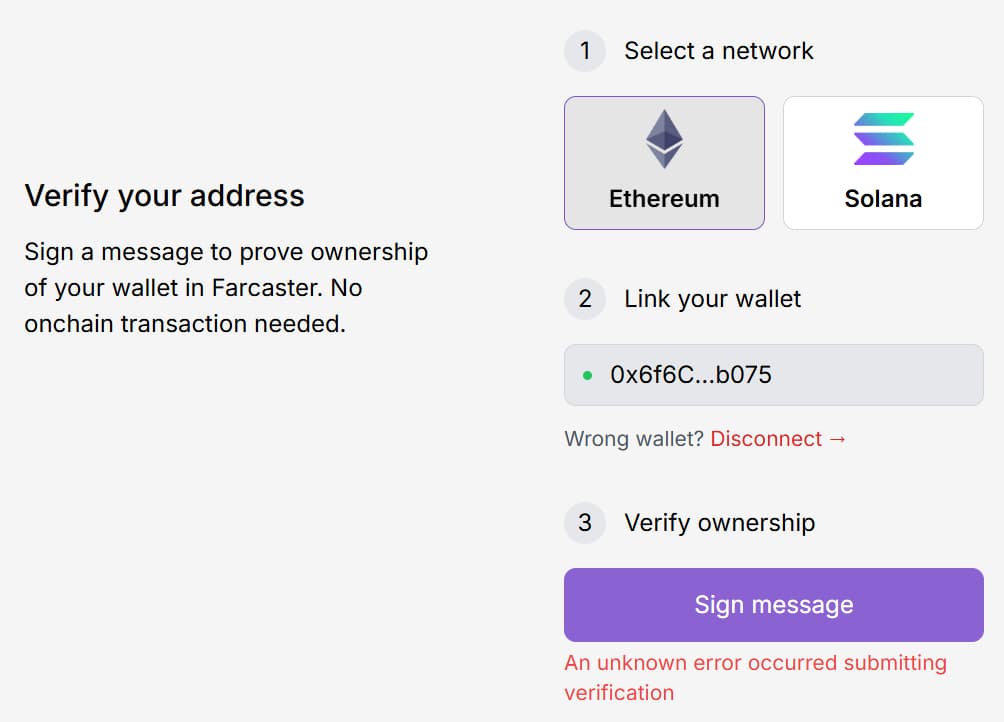
Task: Click the red unknown error message
Action: pos(755,677)
